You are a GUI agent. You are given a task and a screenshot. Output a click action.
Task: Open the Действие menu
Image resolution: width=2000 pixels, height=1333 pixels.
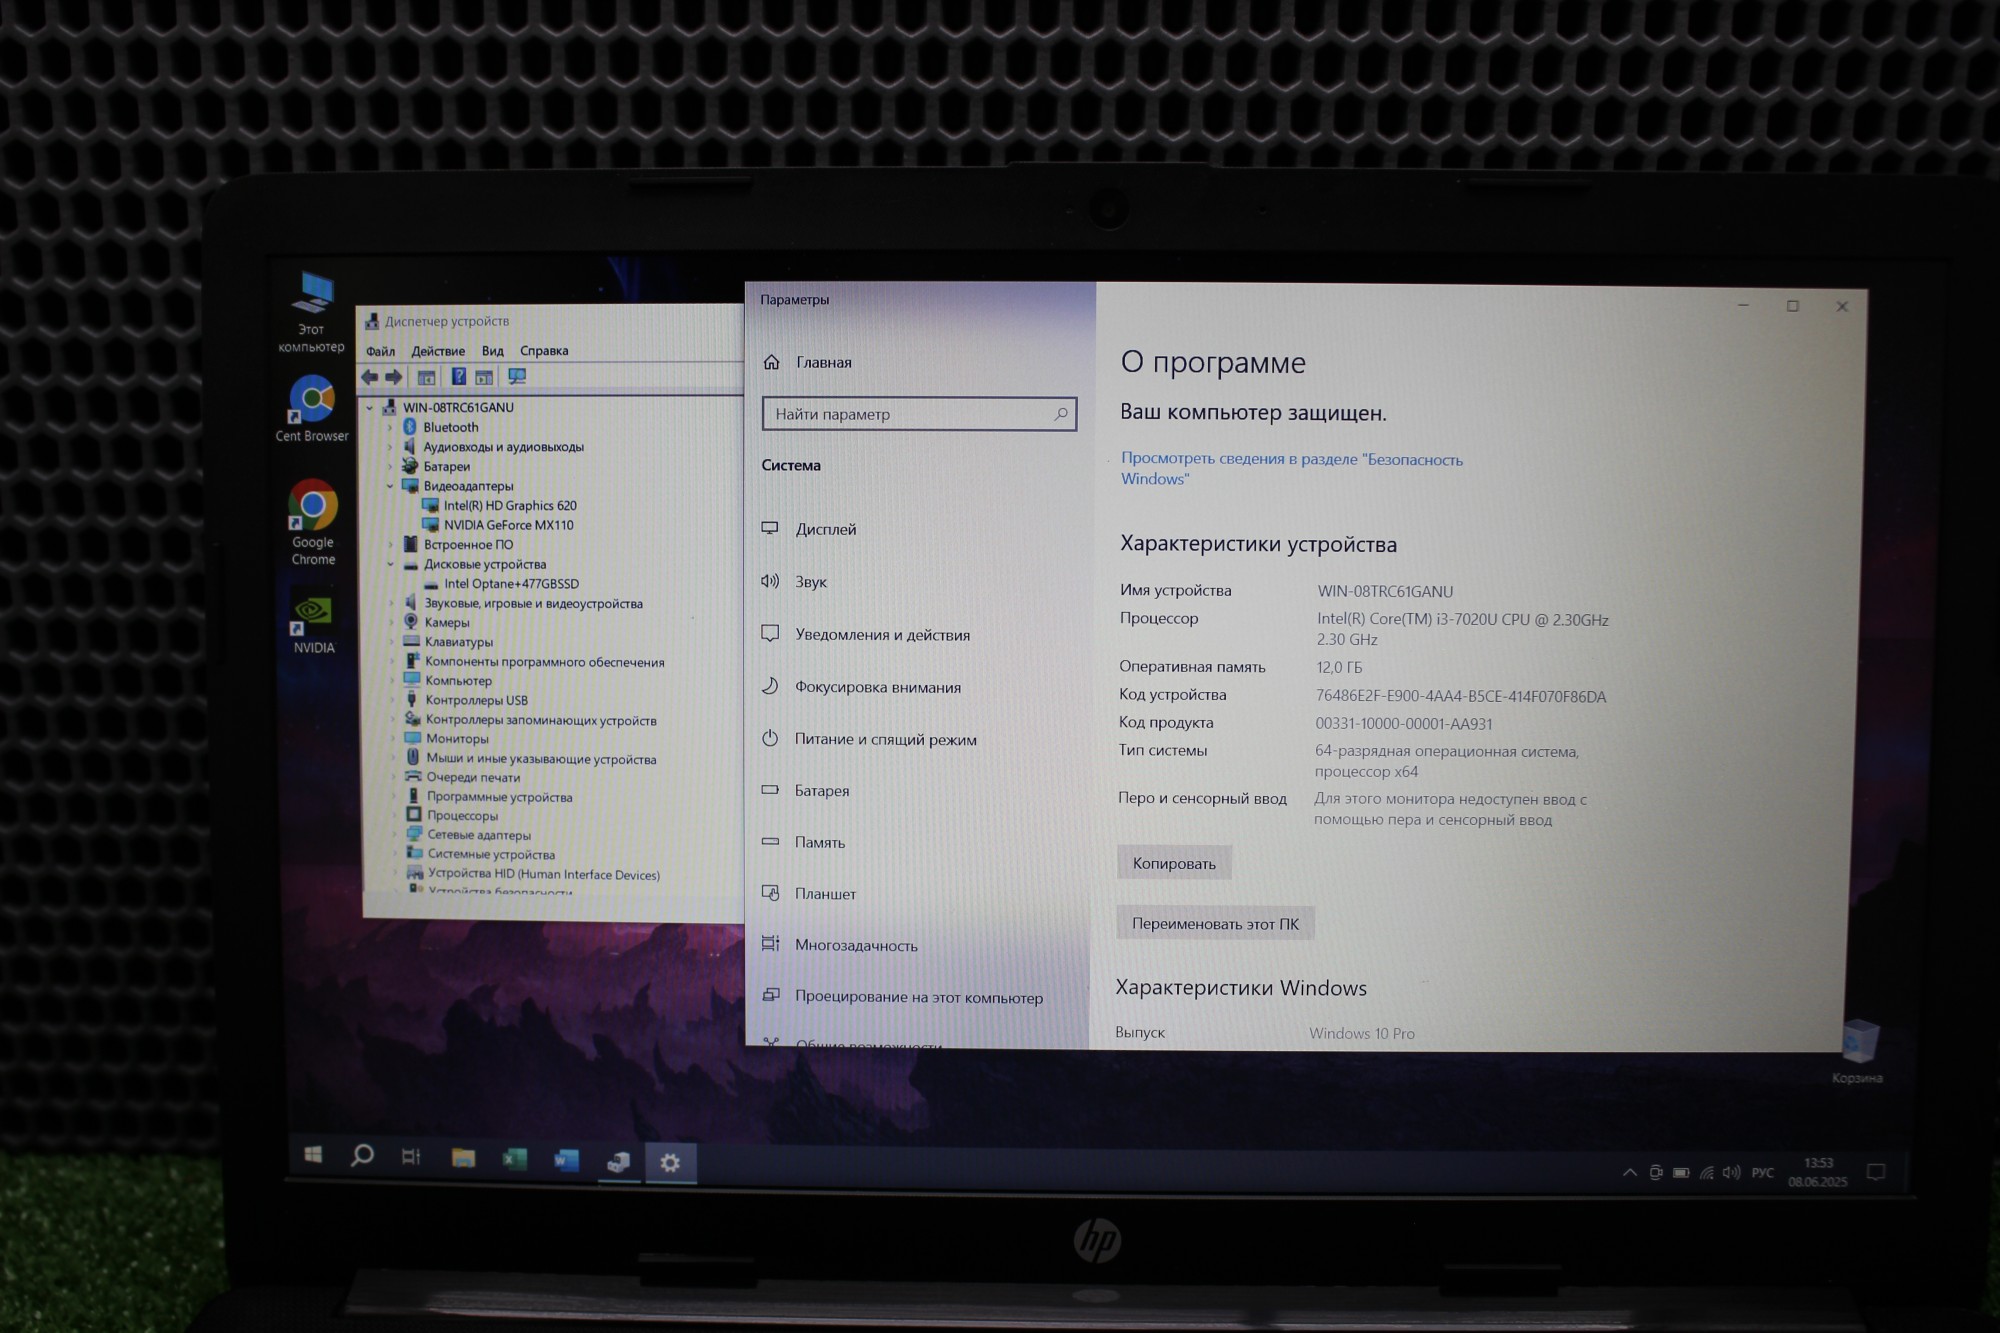click(x=438, y=351)
